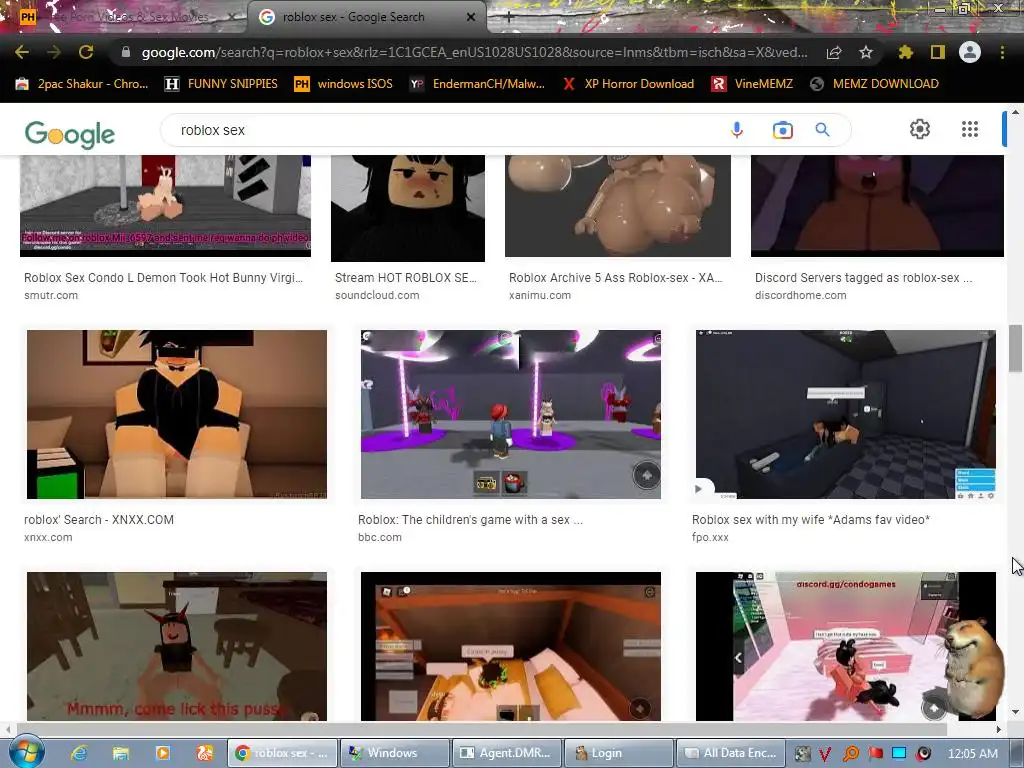Image resolution: width=1024 pixels, height=768 pixels.
Task: Open the FUNNY SNIPPIES bookmark
Action: pos(221,84)
